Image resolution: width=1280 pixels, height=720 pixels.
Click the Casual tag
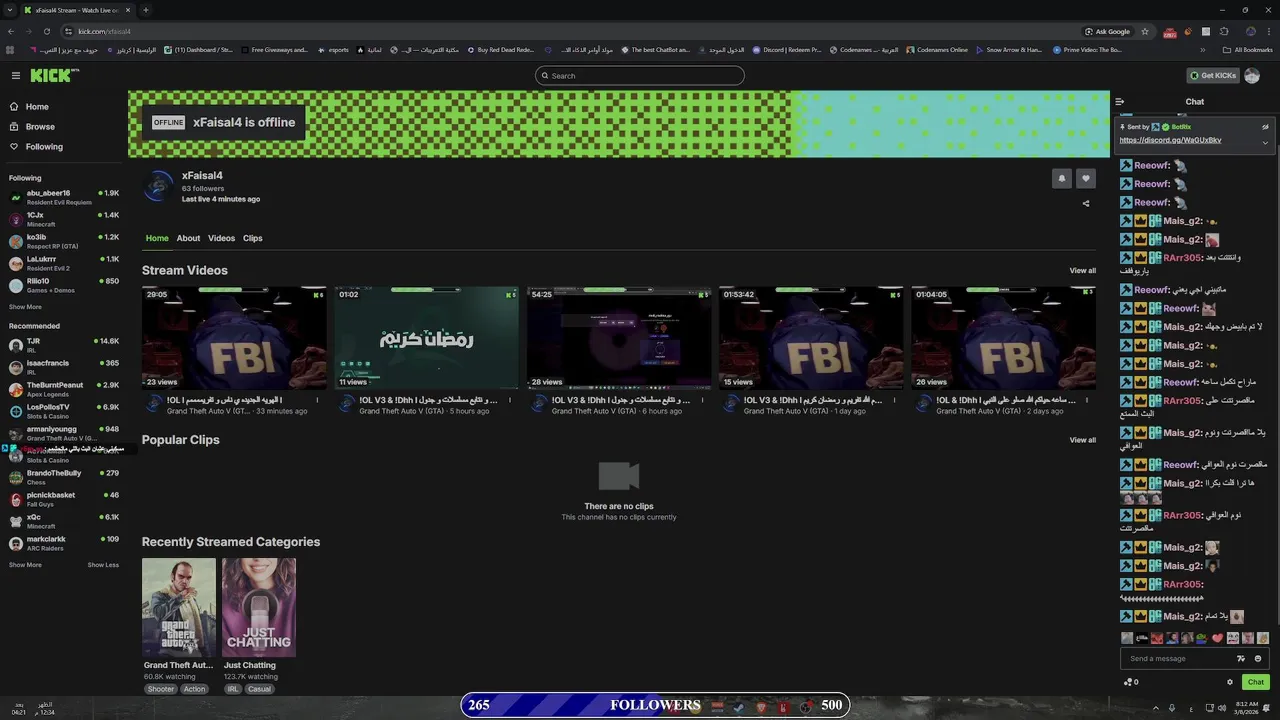pyautogui.click(x=259, y=689)
